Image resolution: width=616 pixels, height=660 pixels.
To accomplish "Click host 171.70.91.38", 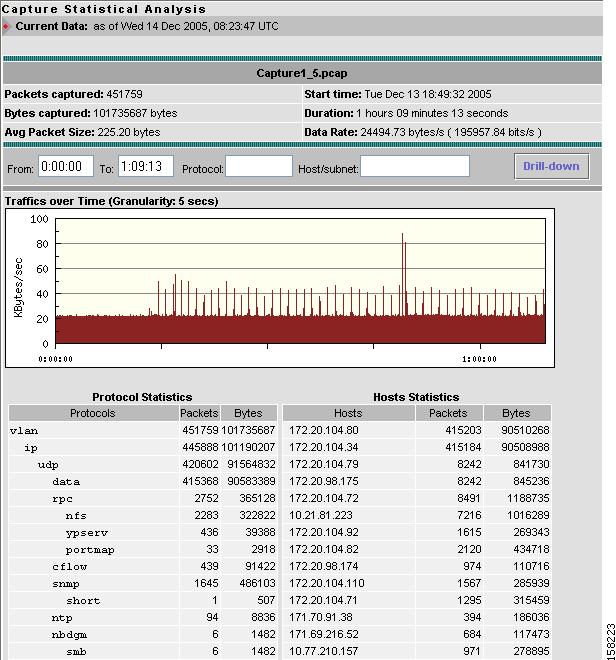I will click(321, 617).
